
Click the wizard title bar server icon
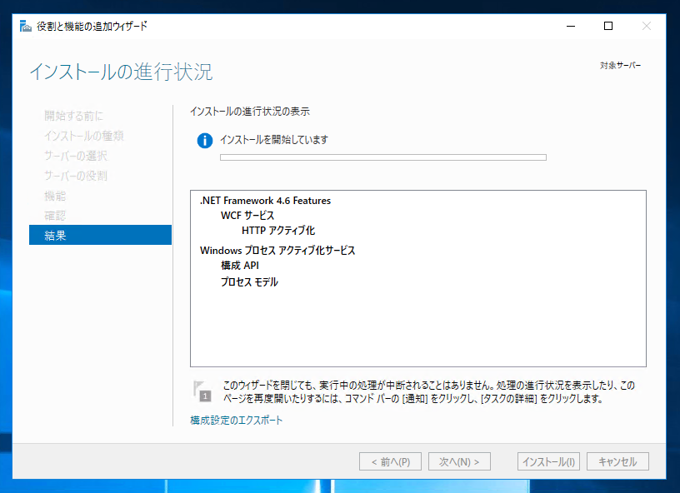pyautogui.click(x=26, y=26)
